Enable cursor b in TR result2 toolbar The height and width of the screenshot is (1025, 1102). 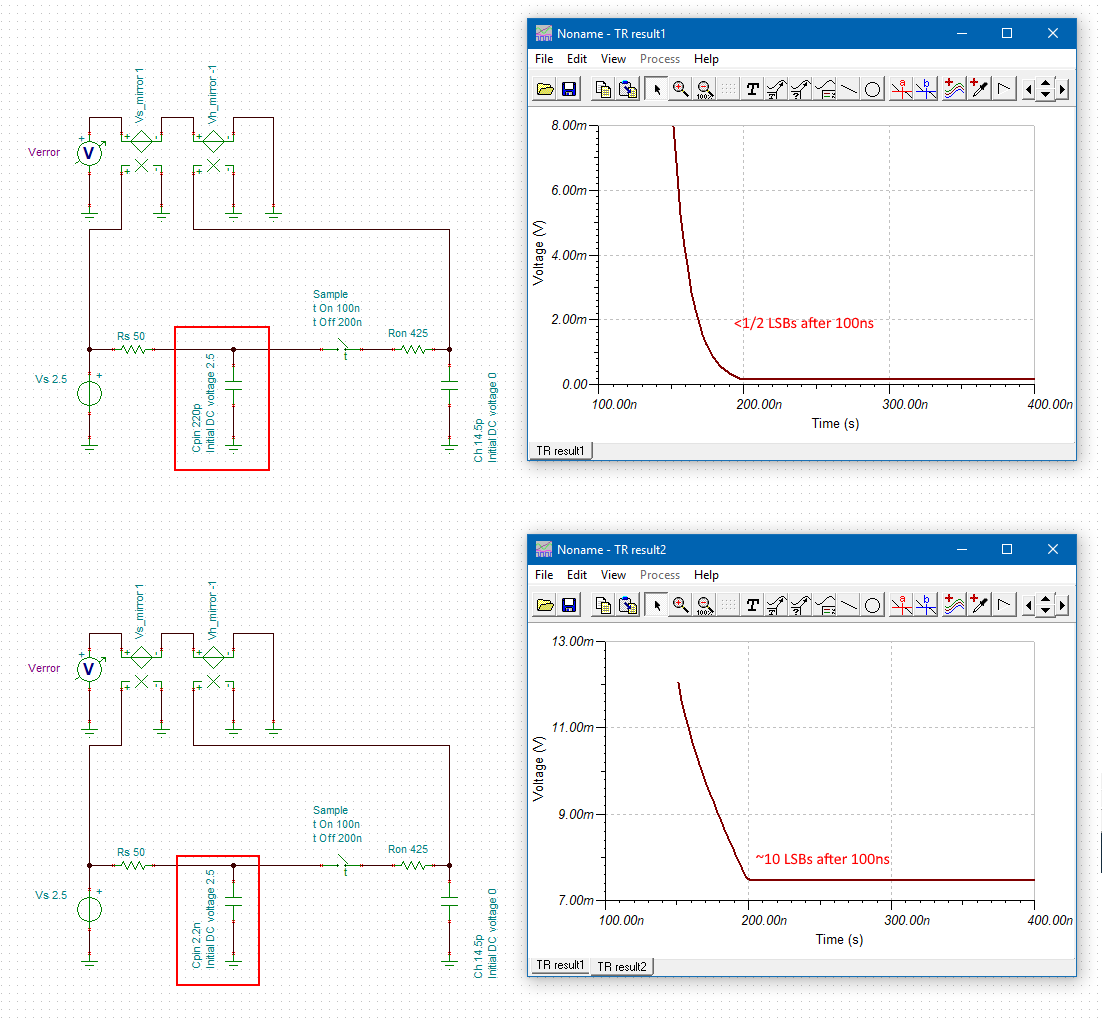926,605
